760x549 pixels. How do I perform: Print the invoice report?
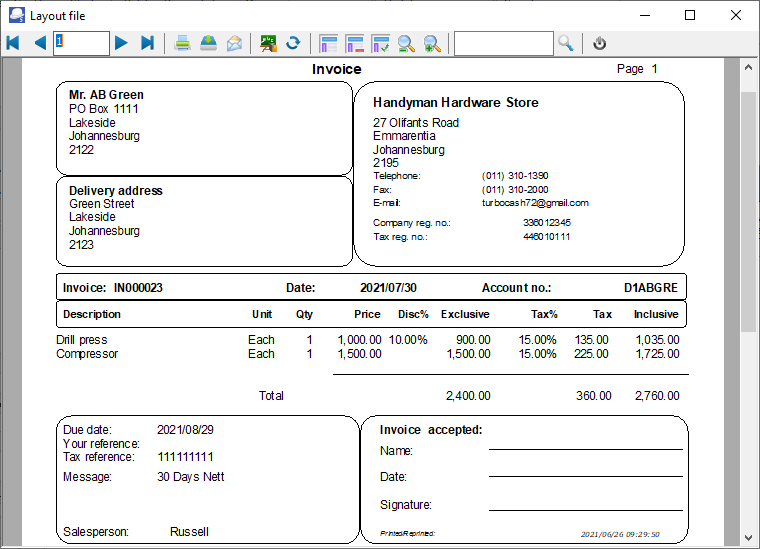tap(183, 43)
